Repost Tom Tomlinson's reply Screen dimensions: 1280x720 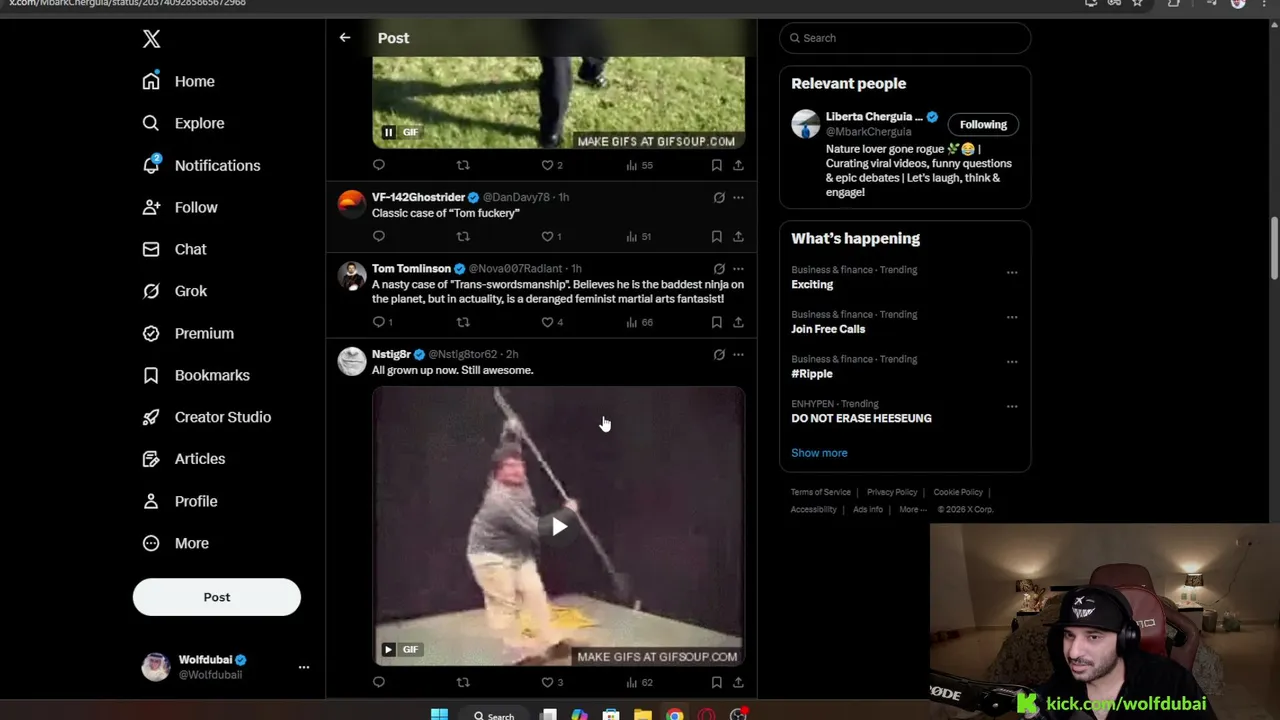[462, 322]
